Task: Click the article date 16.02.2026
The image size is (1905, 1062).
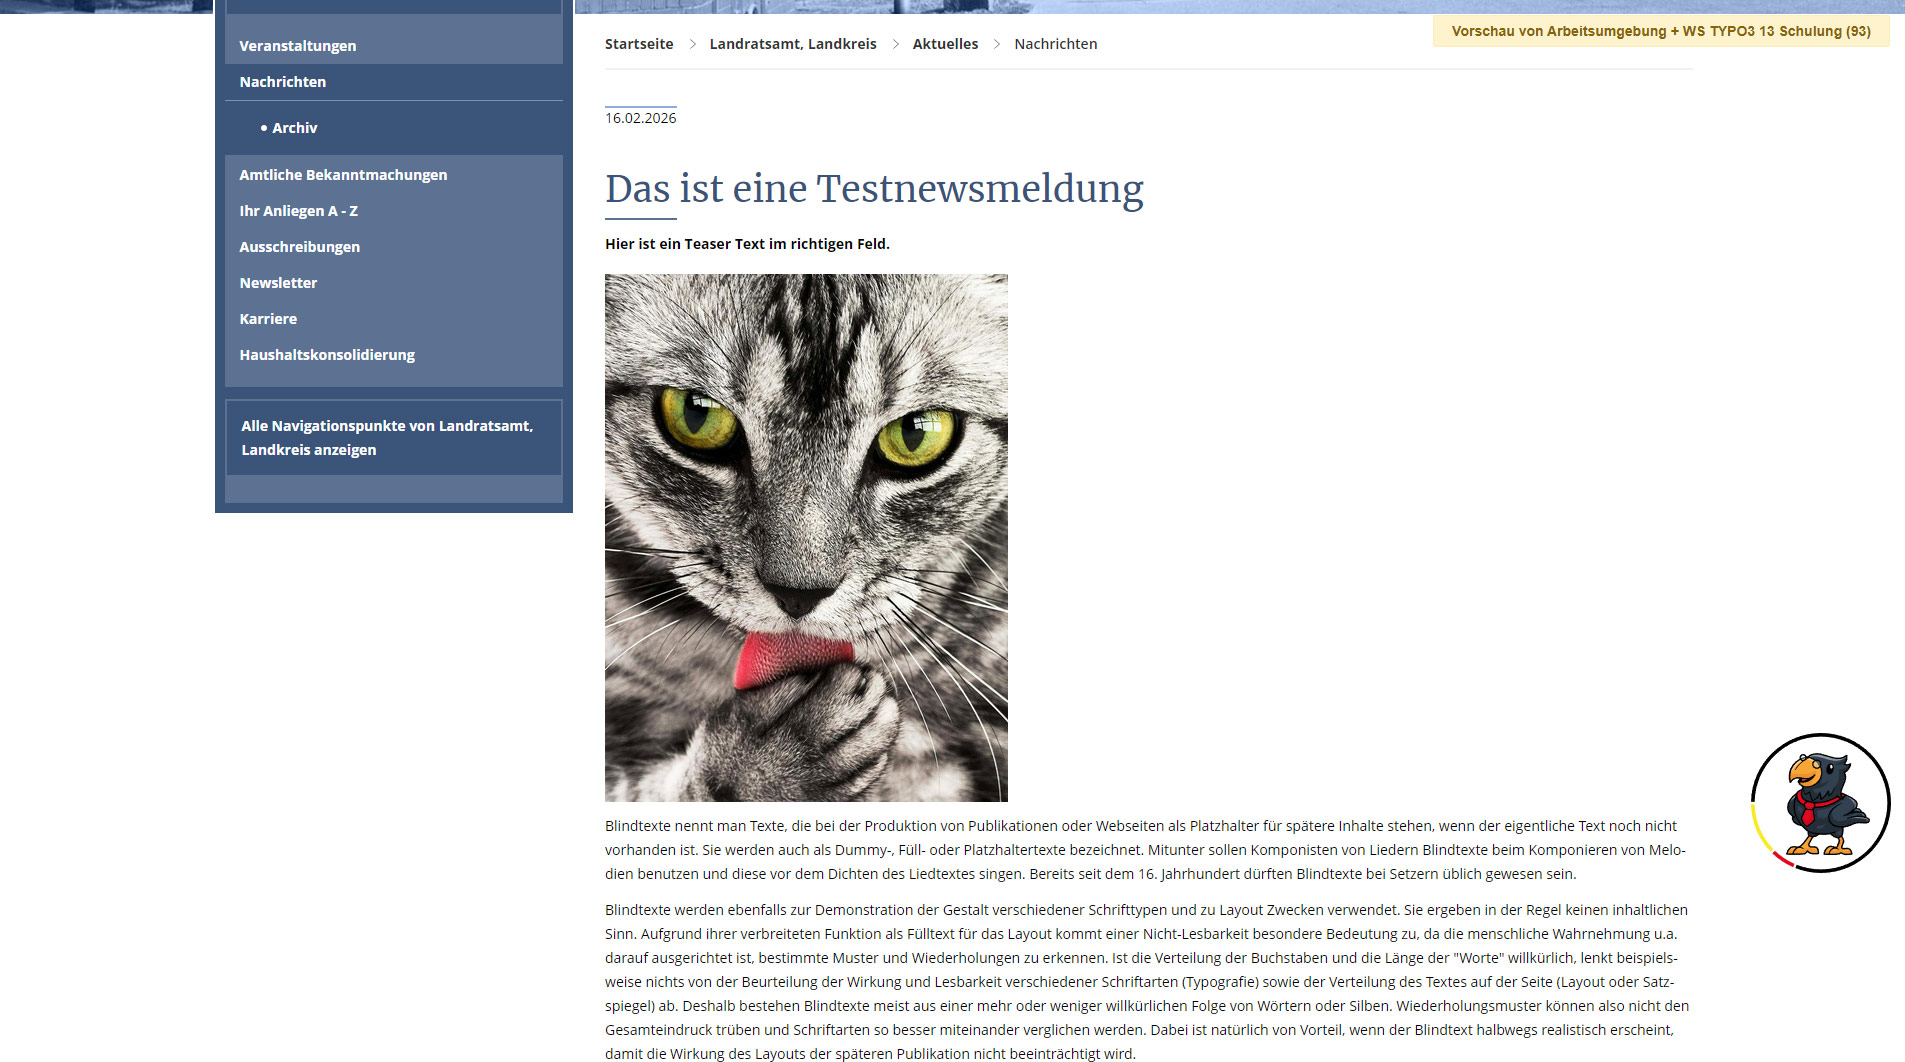Action: 640,118
